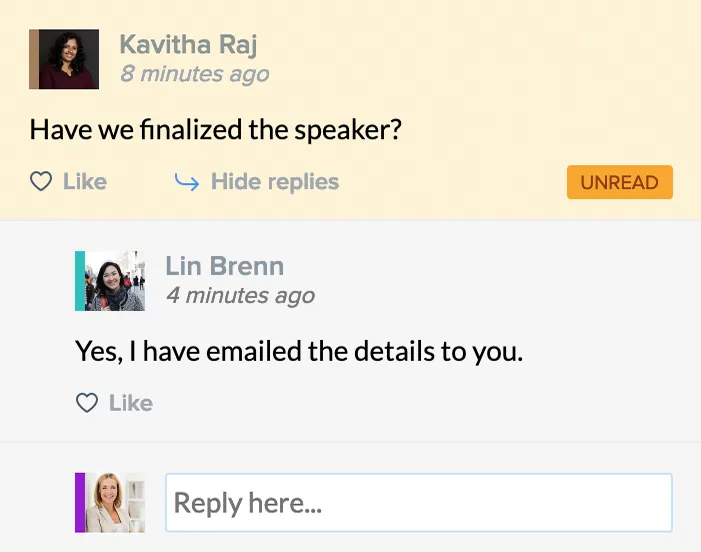Click the "Yes, I have emailed the details" reply text

click(299, 351)
